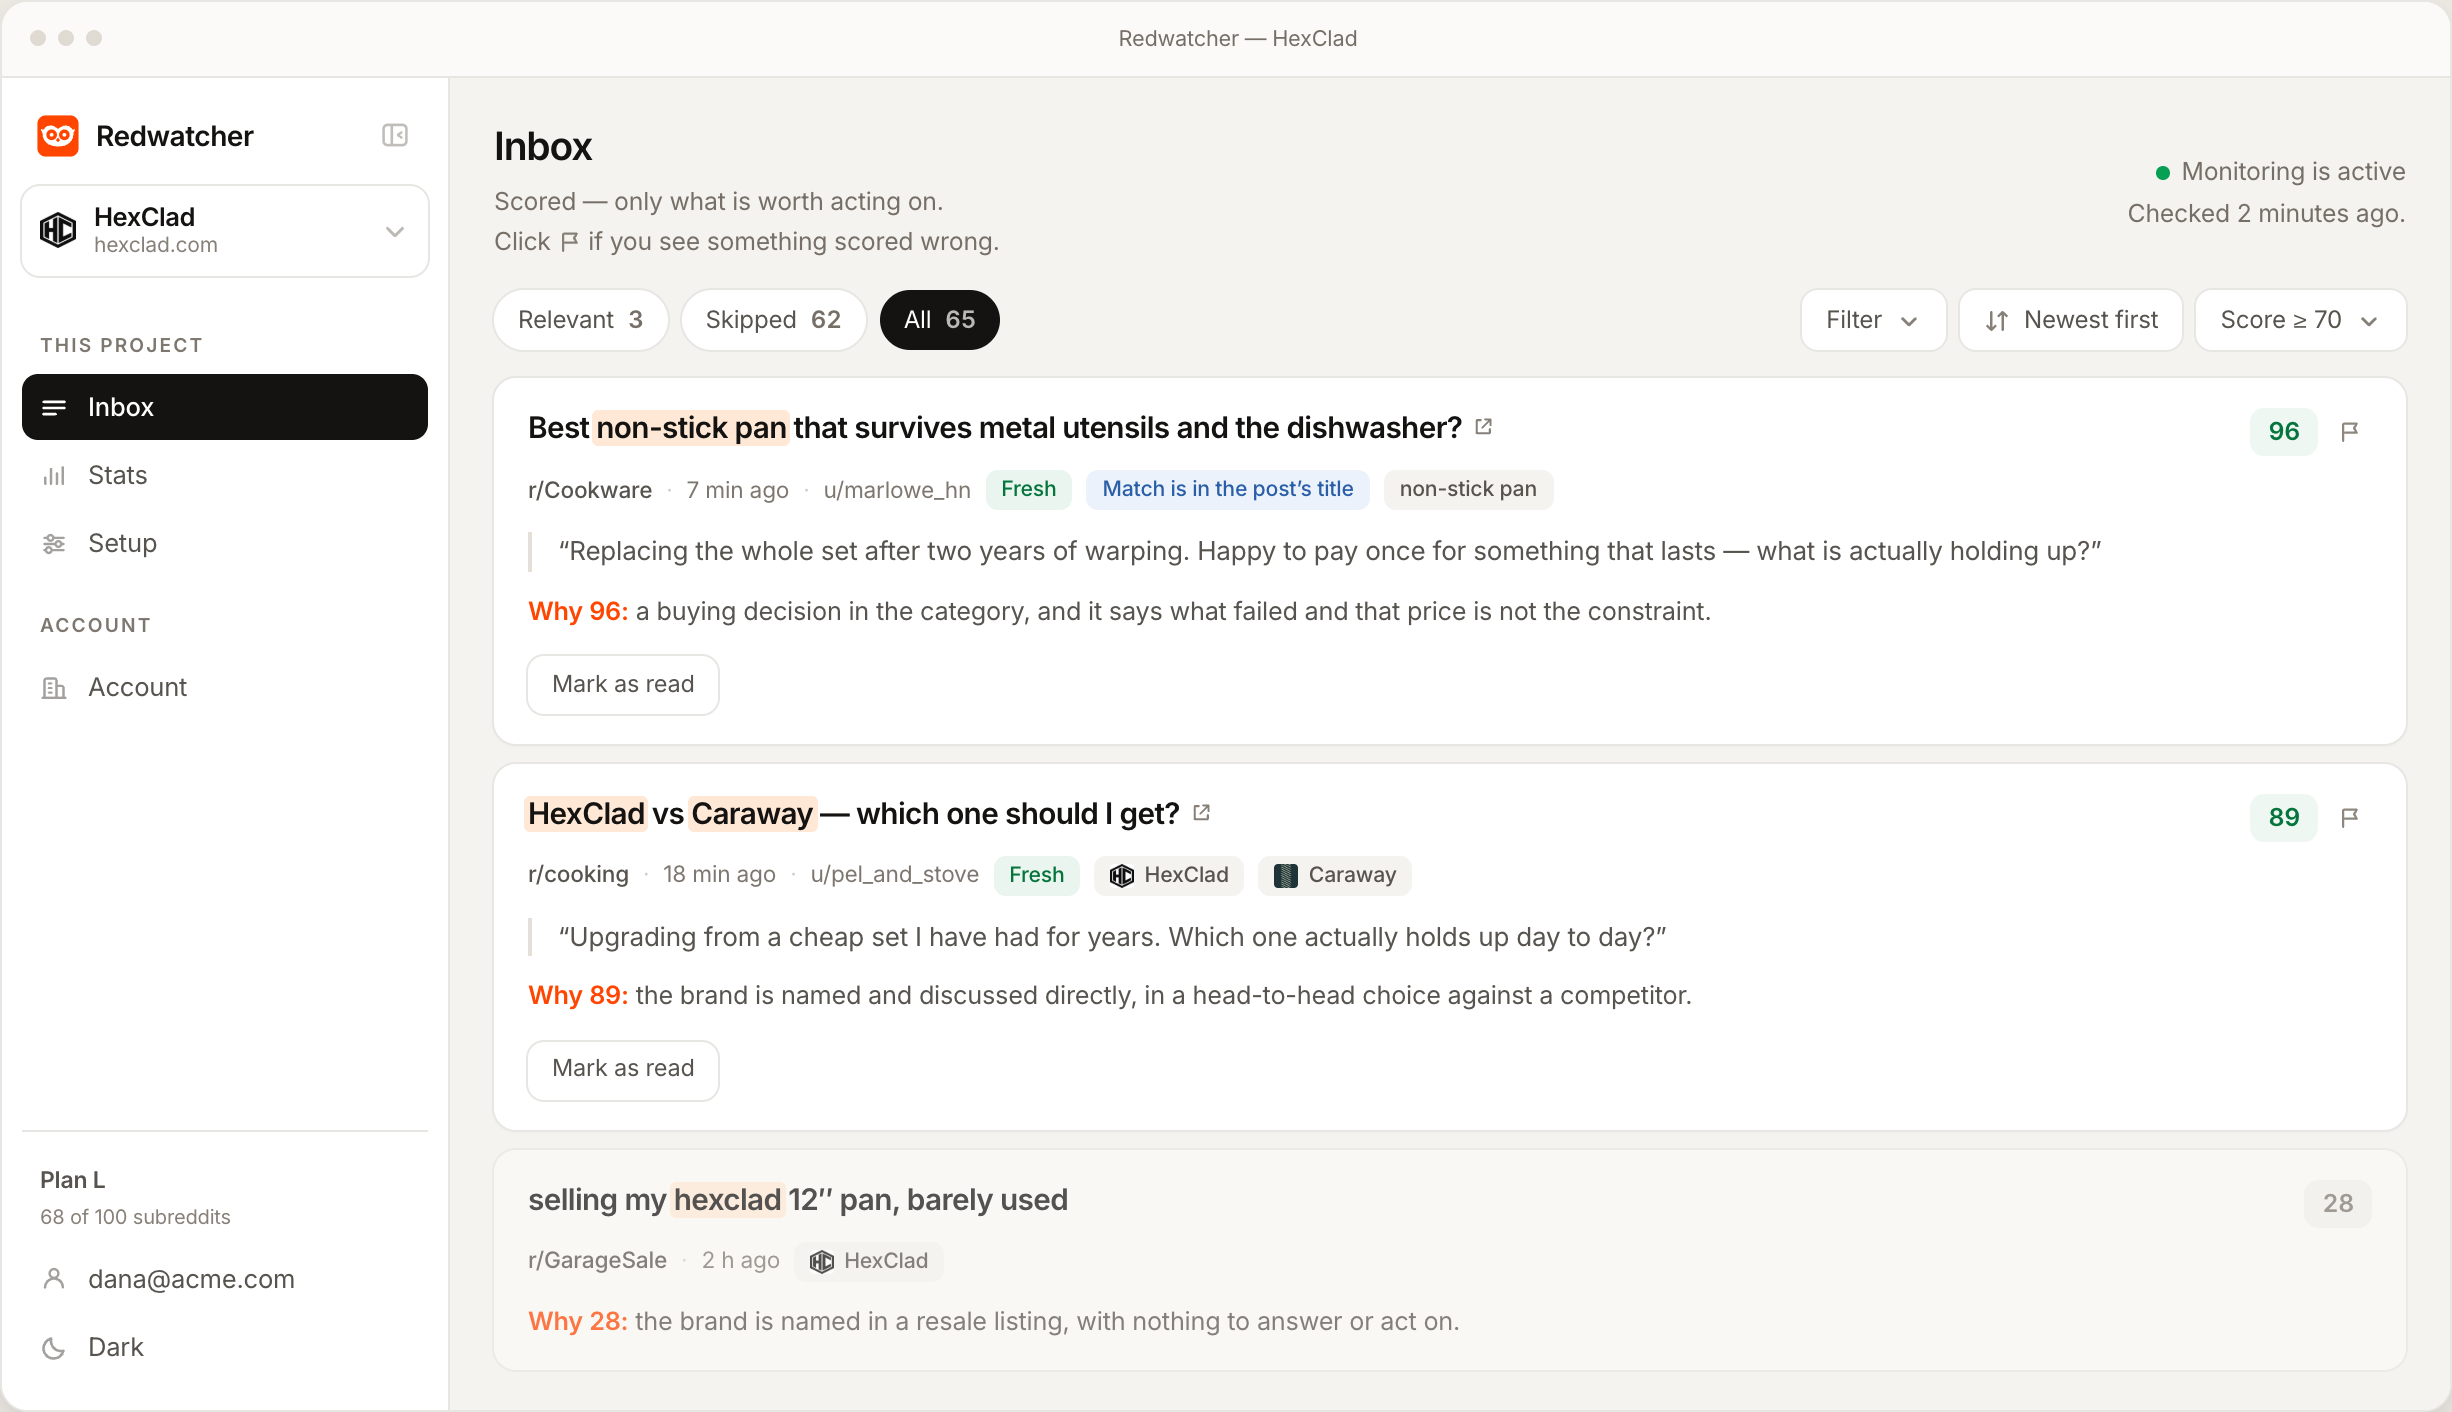Click the r/GarageSale subreddit label

tap(598, 1261)
